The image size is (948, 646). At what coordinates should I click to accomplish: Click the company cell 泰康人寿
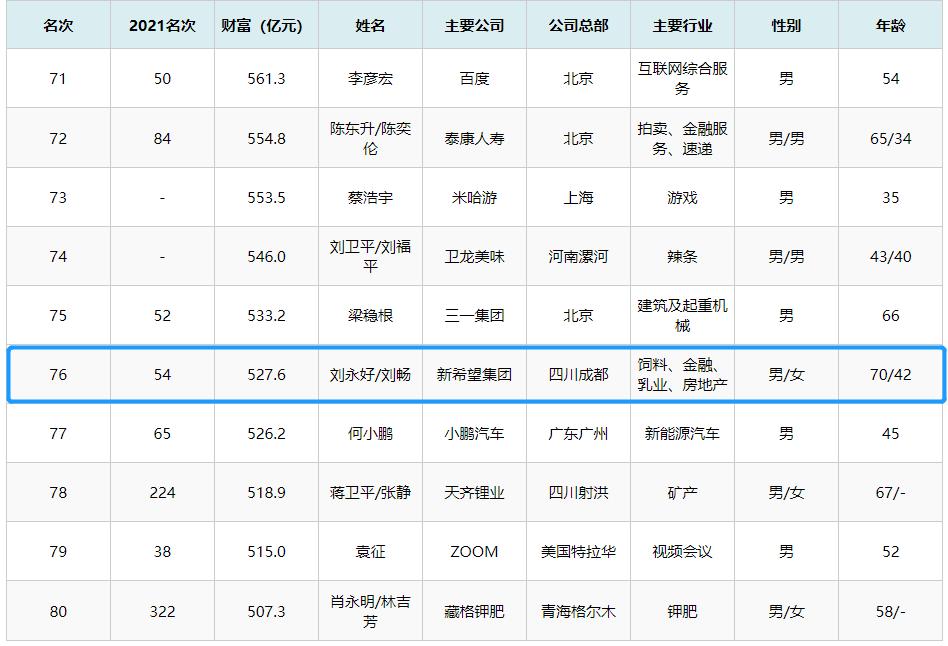click(474, 139)
